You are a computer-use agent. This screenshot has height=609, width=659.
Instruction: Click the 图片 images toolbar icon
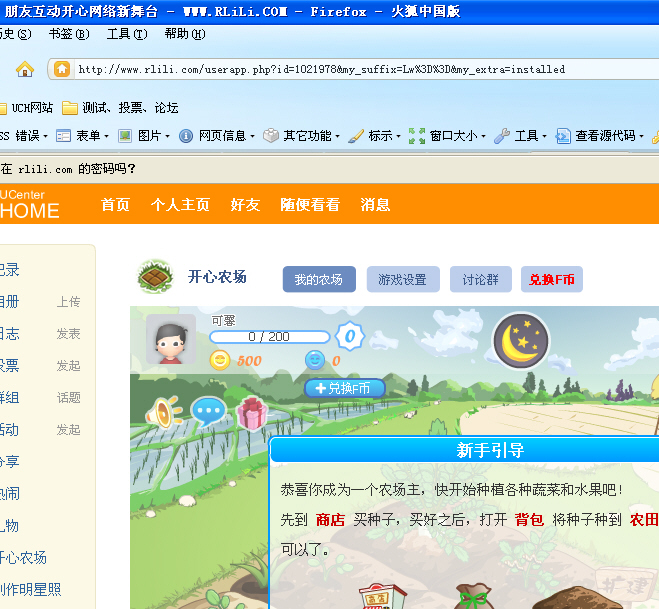tap(125, 136)
